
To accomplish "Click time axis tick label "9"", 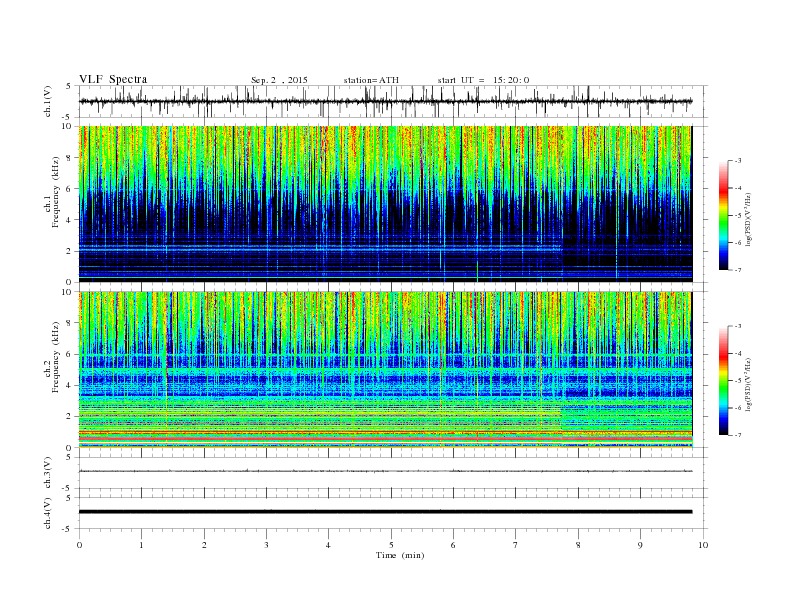I will pos(640,545).
